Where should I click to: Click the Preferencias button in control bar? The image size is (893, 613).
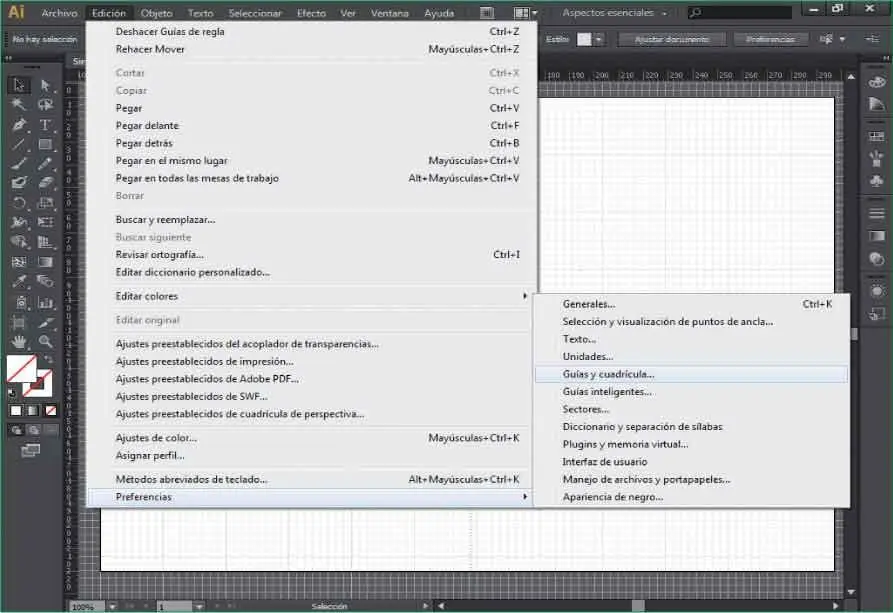(771, 39)
